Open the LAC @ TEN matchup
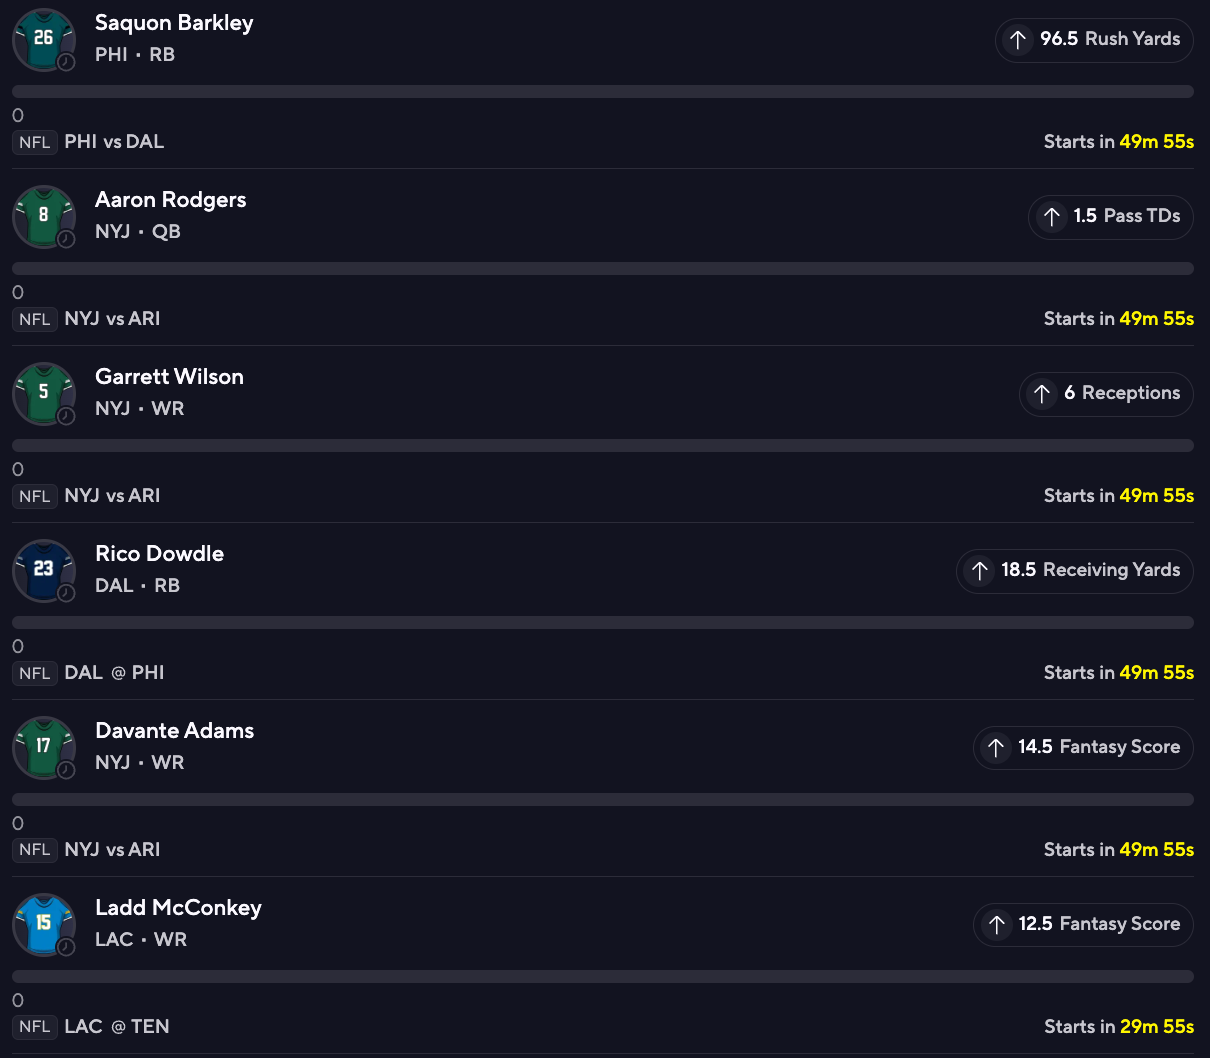Viewport: 1210px width, 1058px height. tap(116, 1027)
